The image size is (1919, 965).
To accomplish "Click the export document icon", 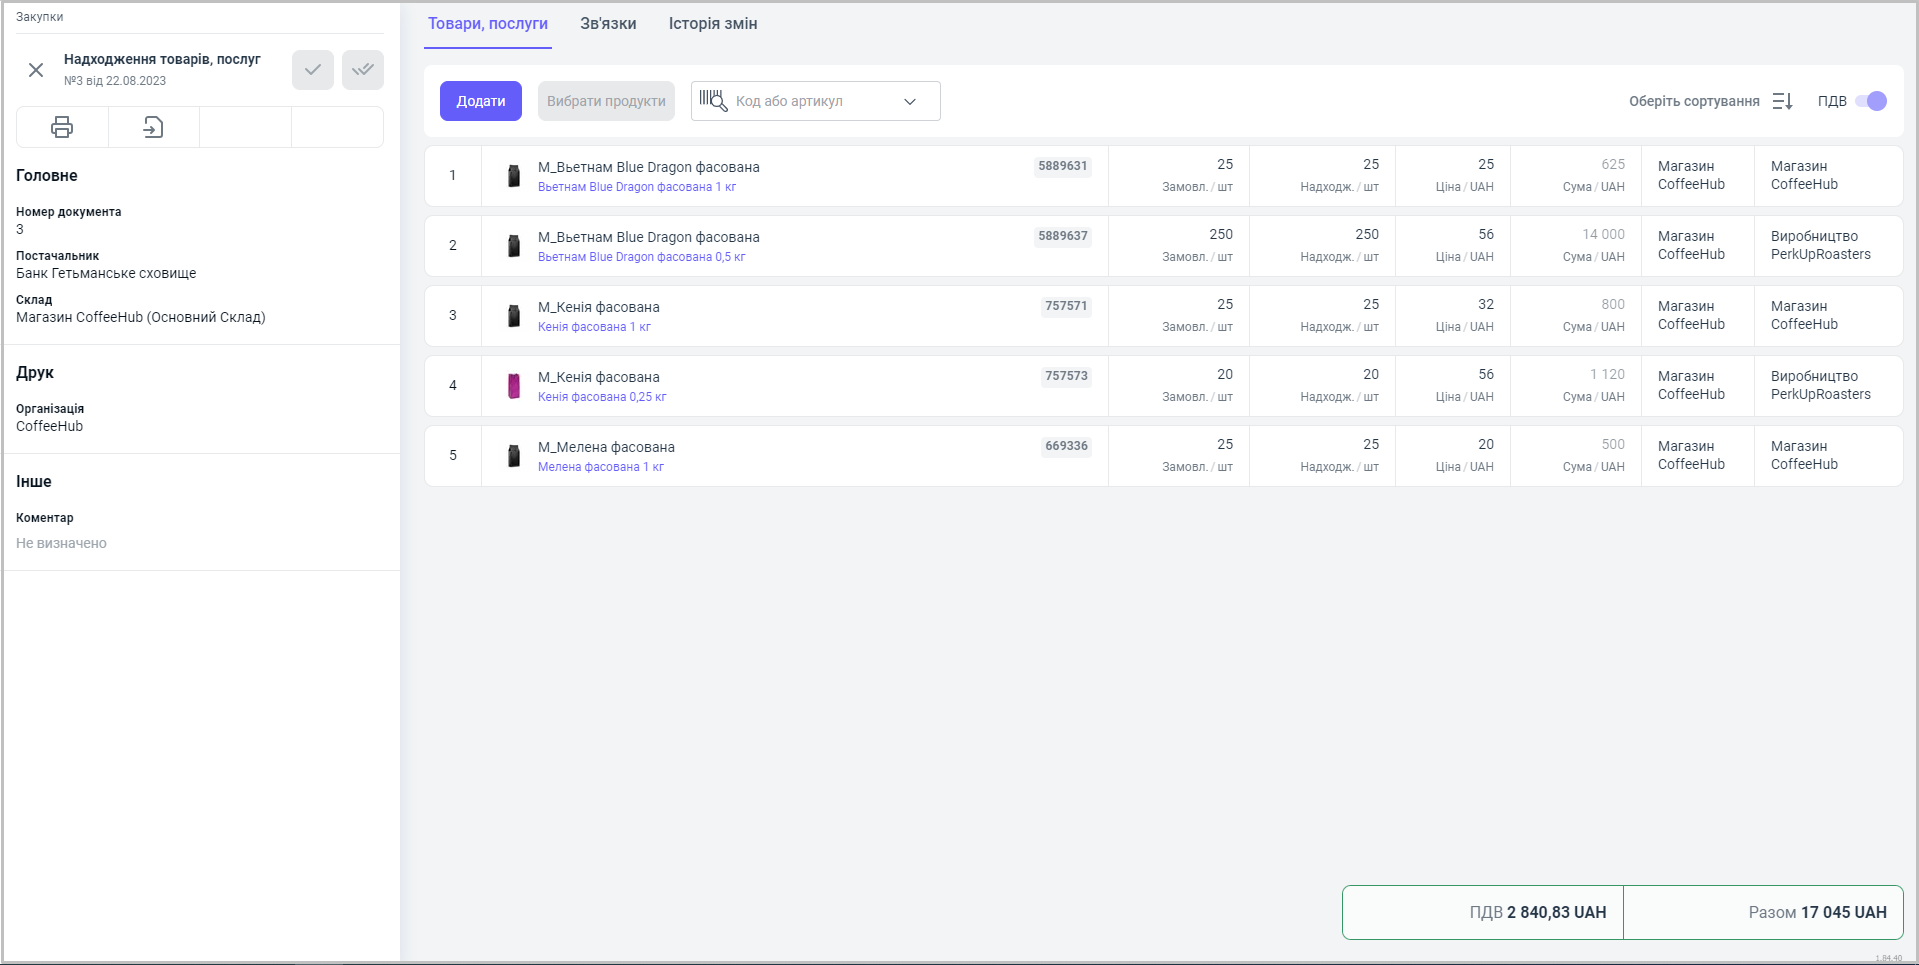I will tap(153, 127).
